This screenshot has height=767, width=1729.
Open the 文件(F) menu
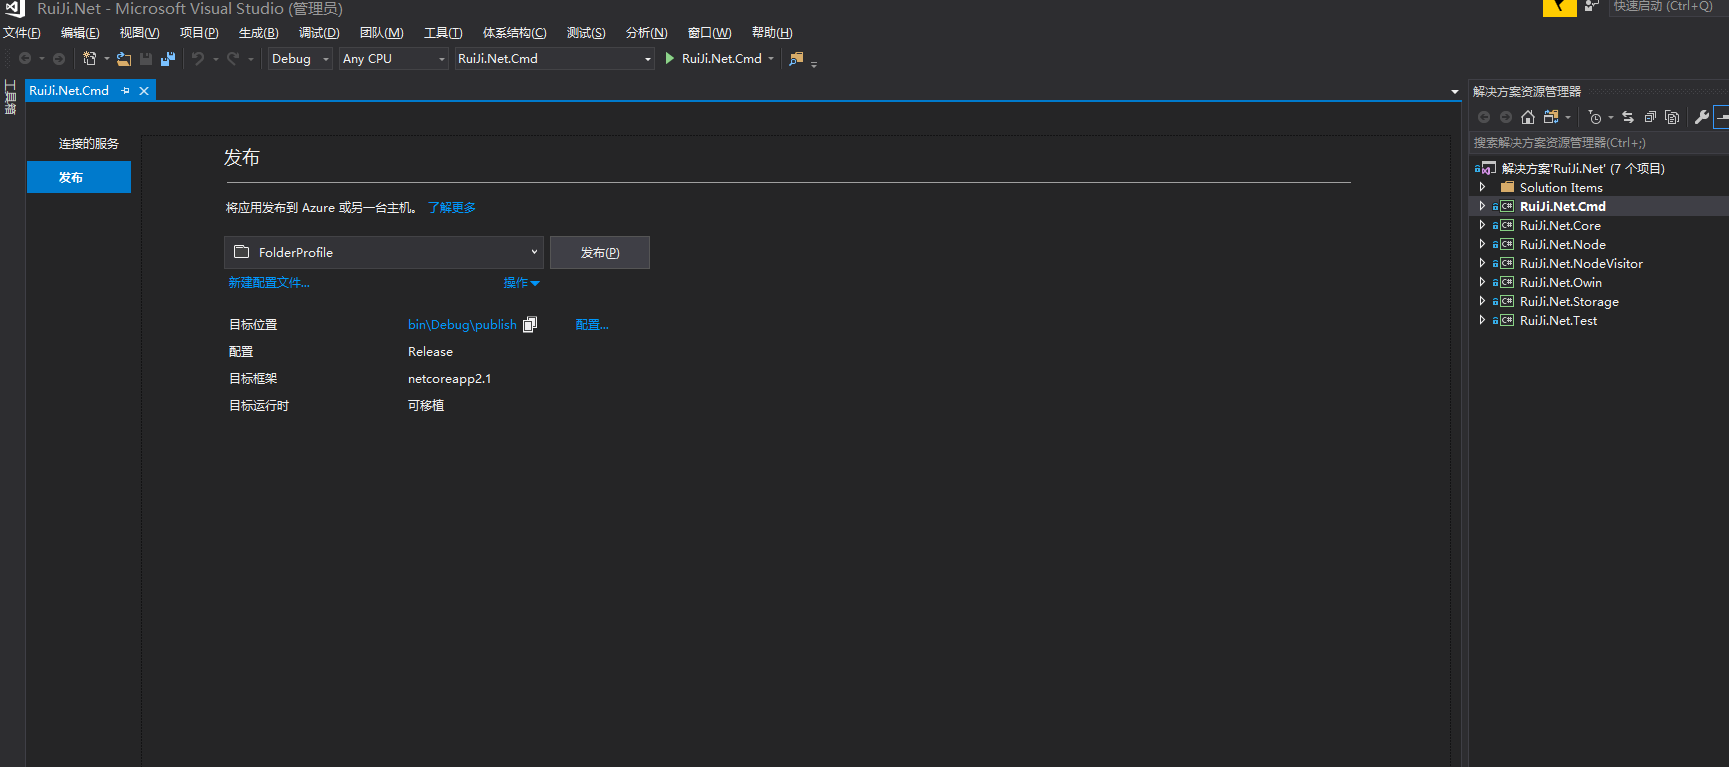point(22,33)
